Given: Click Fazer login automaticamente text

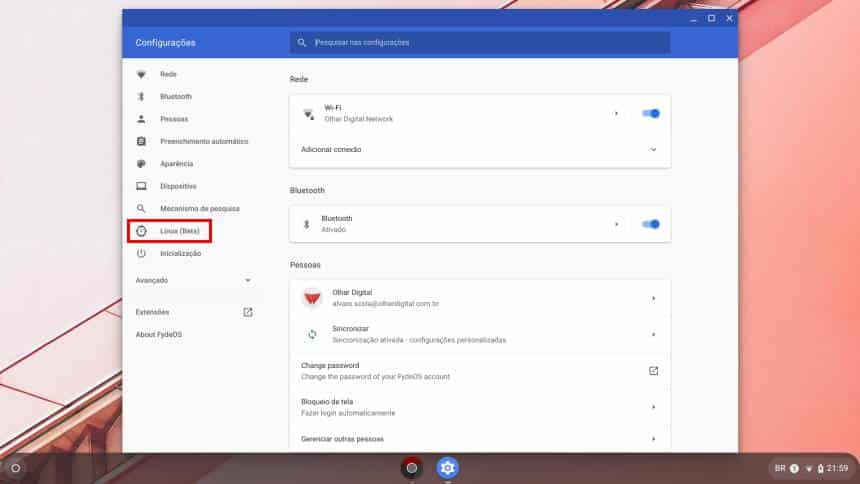Looking at the screenshot, I should pos(348,413).
